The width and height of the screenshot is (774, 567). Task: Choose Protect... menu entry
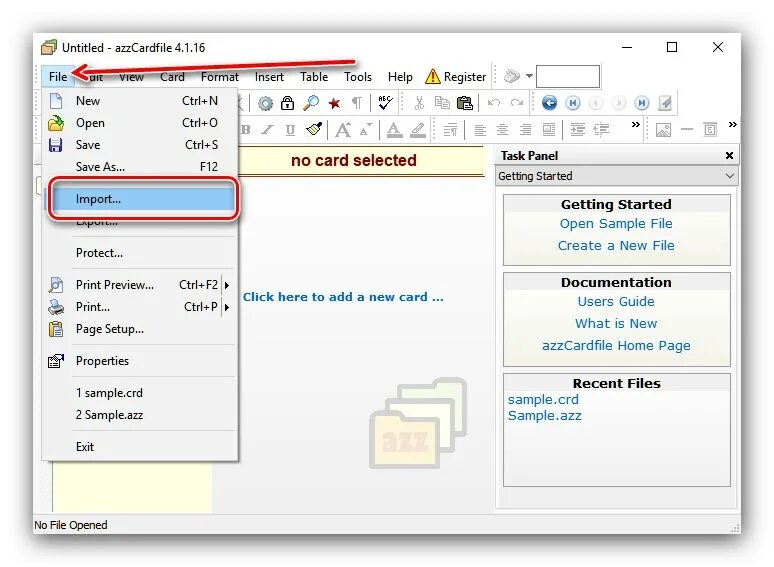[x=140, y=253]
